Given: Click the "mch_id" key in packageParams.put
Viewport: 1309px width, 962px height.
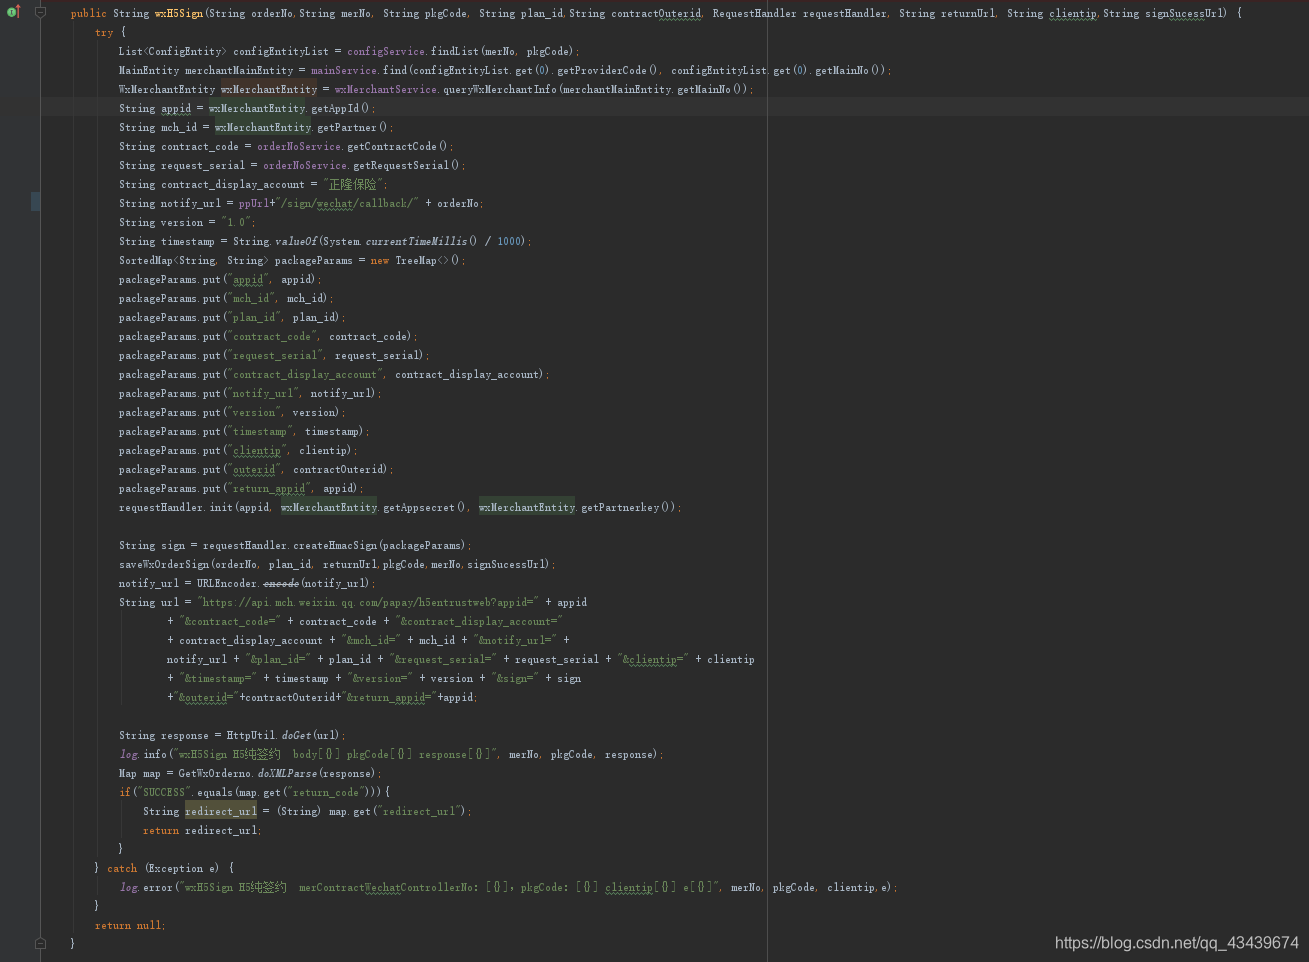Looking at the screenshot, I should pyautogui.click(x=251, y=298).
